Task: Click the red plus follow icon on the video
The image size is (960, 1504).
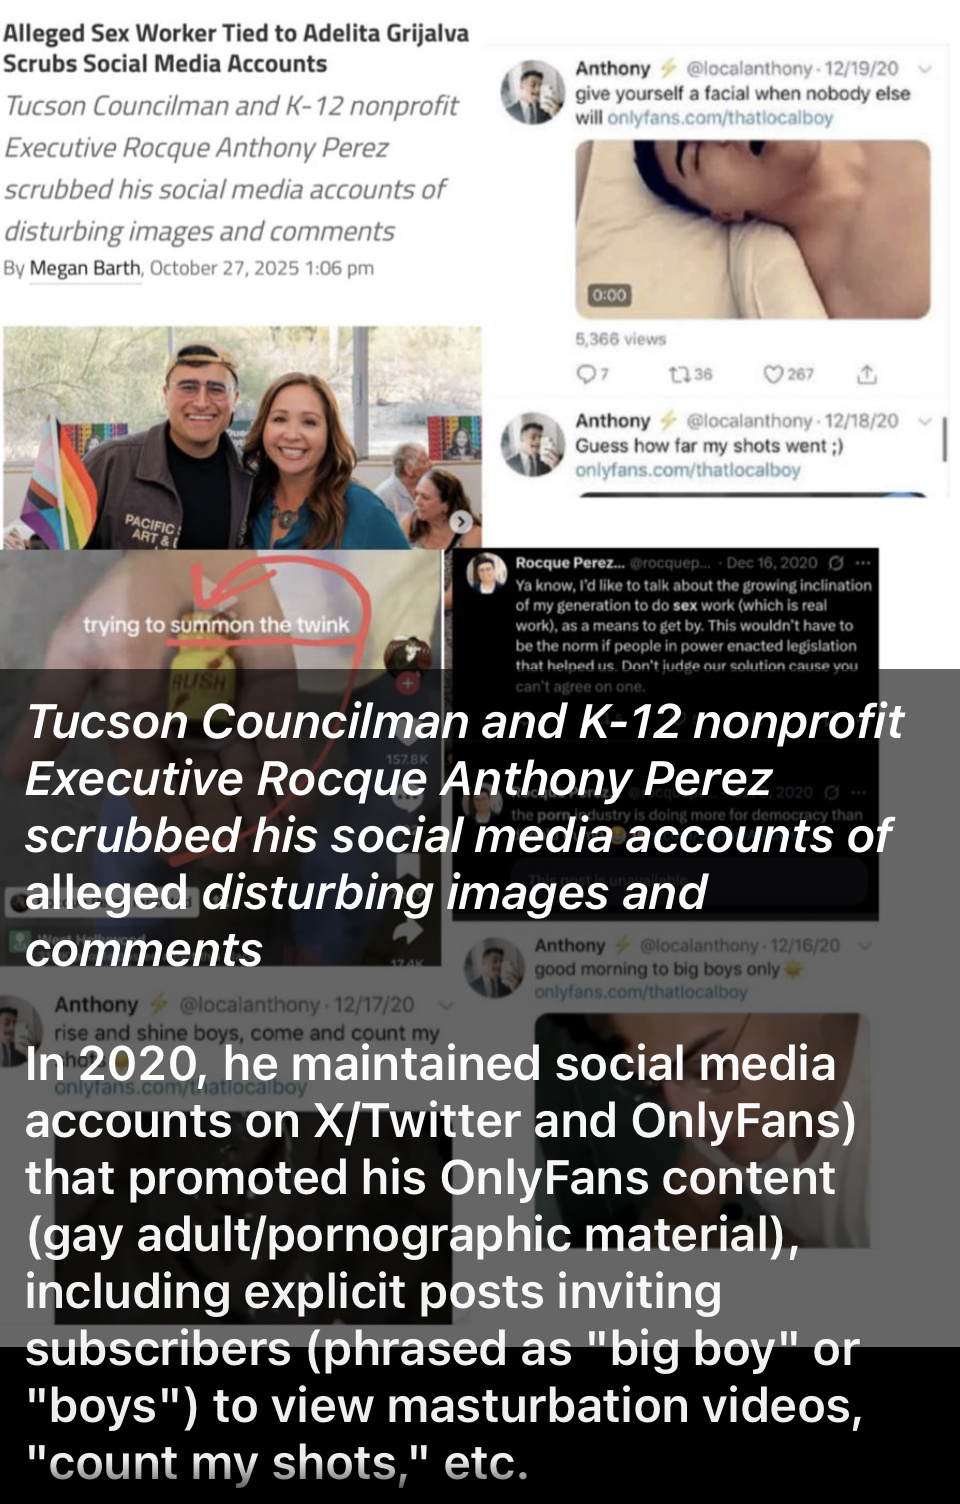Action: tap(408, 683)
